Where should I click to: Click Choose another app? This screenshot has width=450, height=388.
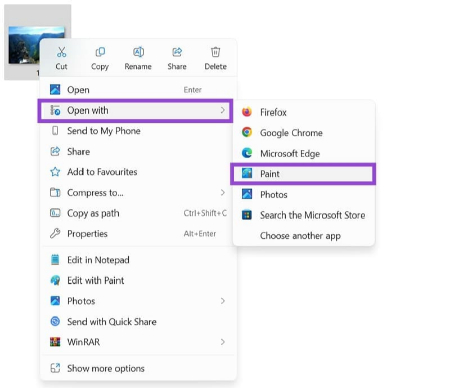tap(304, 236)
